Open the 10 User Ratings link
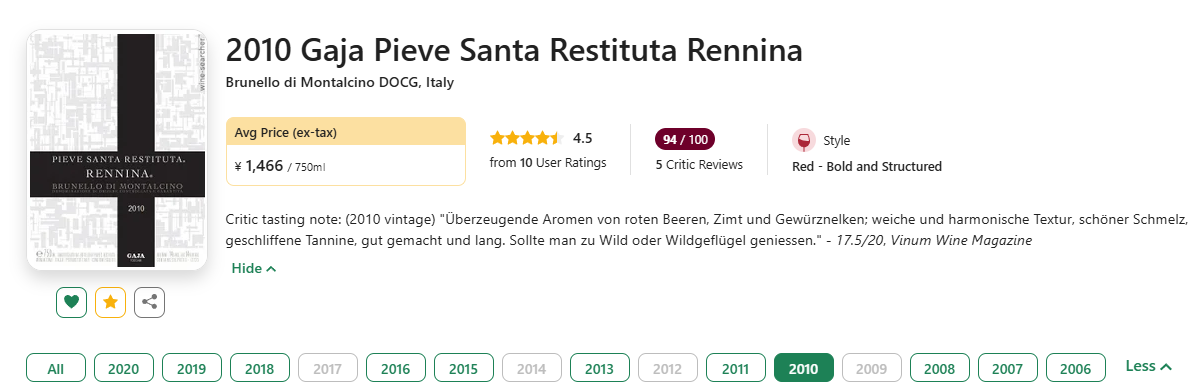The height and width of the screenshot is (390, 1201). tap(548, 162)
